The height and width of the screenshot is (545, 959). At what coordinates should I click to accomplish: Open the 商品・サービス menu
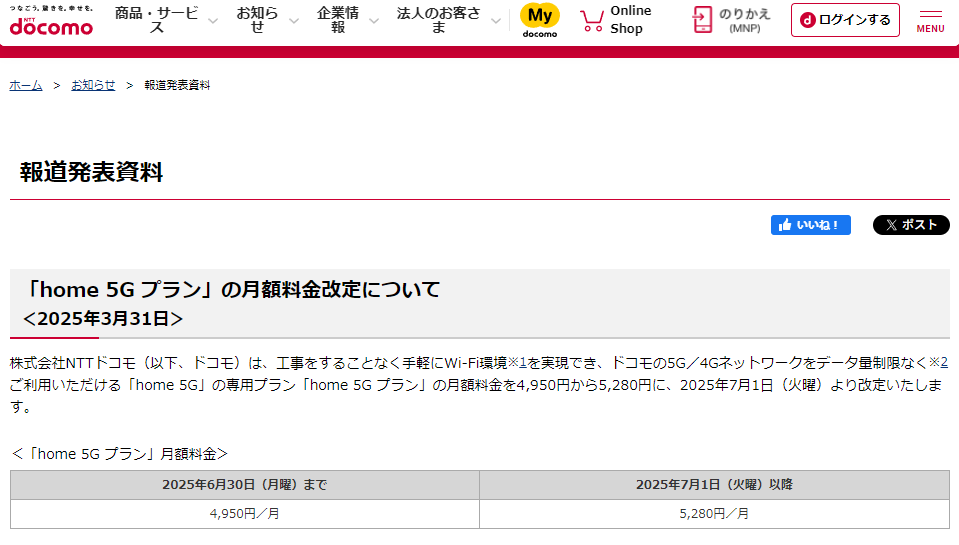click(x=157, y=20)
